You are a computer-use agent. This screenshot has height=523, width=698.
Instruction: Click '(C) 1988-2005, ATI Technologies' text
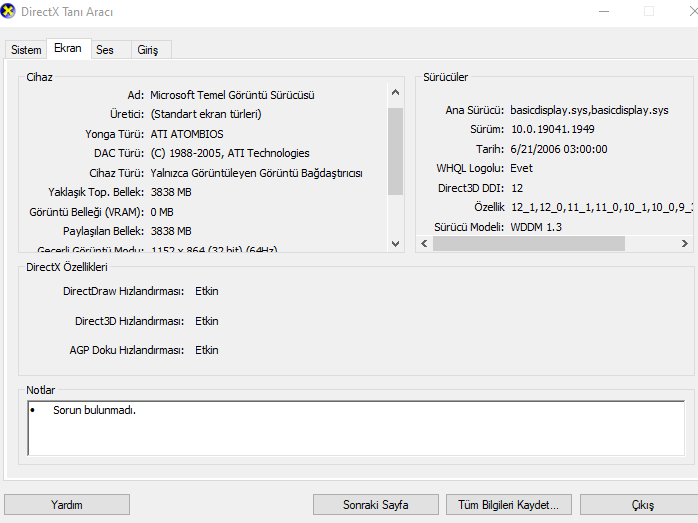tap(230, 153)
